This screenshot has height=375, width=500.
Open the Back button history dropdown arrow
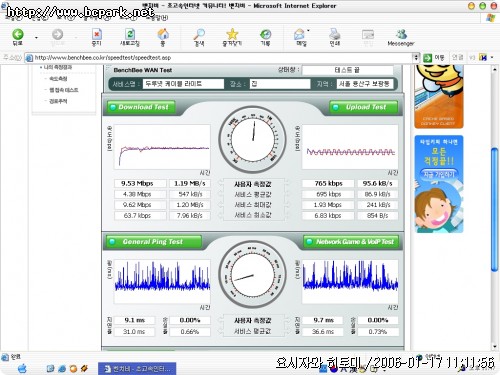point(36,37)
